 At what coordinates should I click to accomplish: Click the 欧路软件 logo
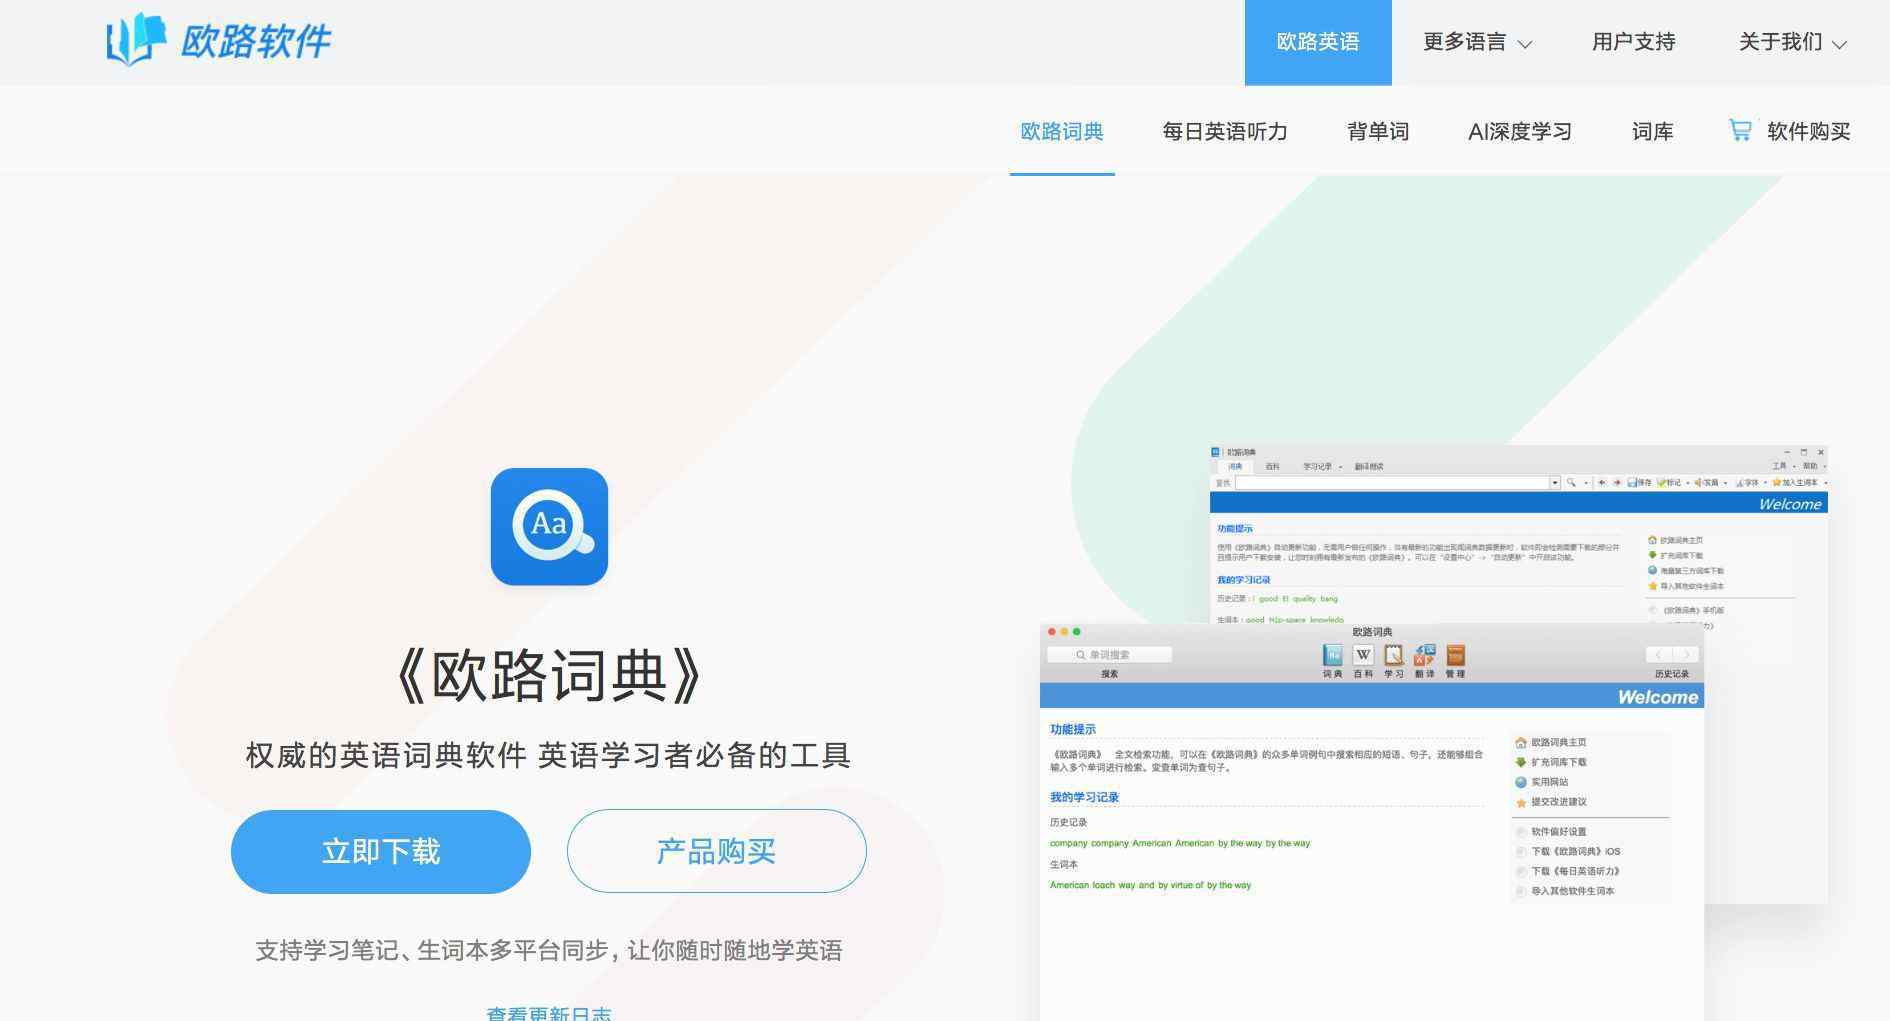coord(218,40)
